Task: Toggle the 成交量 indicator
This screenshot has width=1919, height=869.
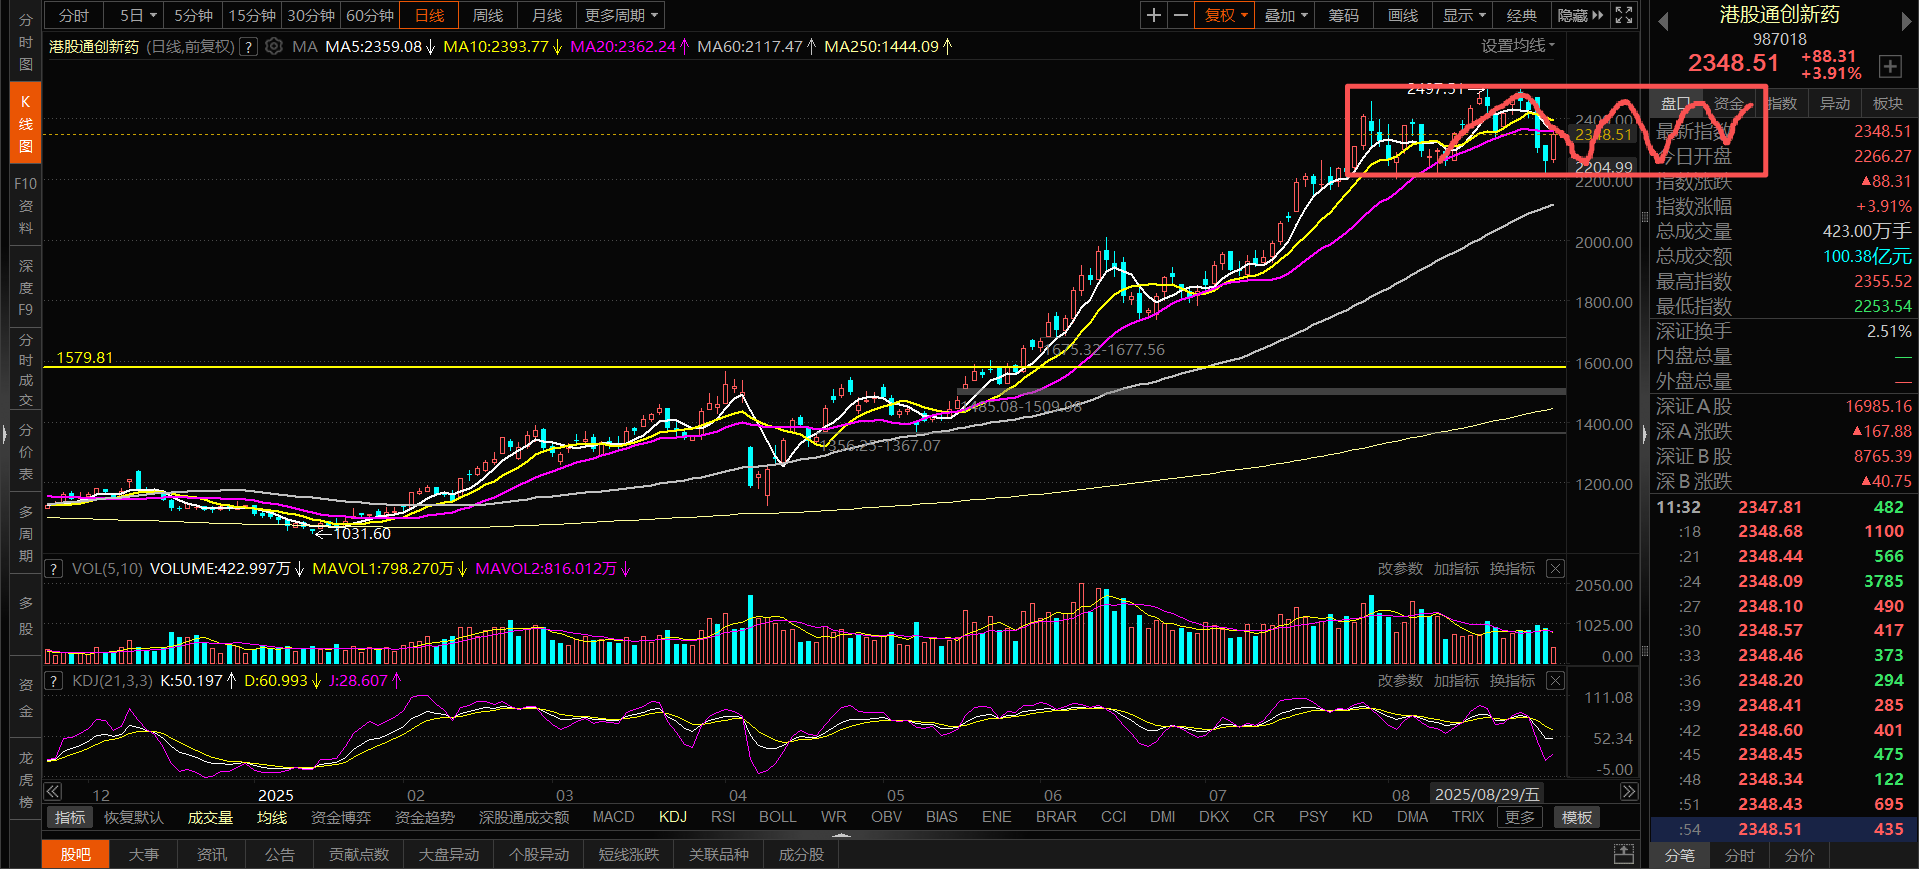Action: 210,817
